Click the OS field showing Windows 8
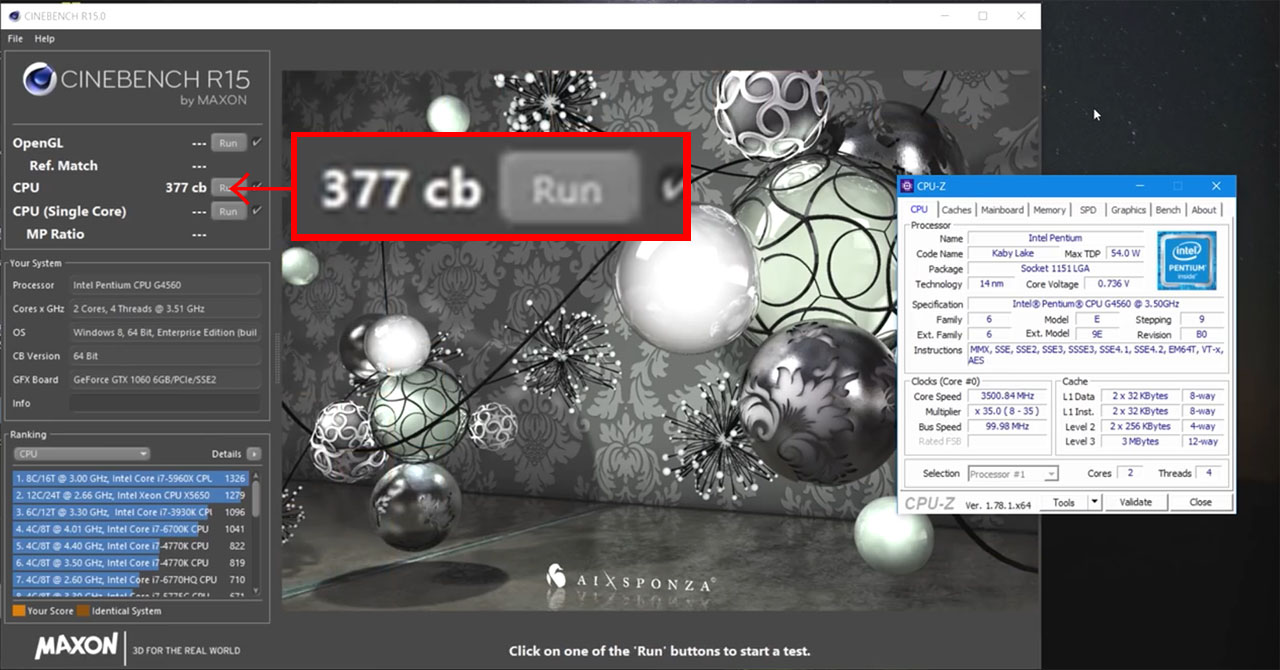This screenshot has width=1280, height=670. pos(164,332)
